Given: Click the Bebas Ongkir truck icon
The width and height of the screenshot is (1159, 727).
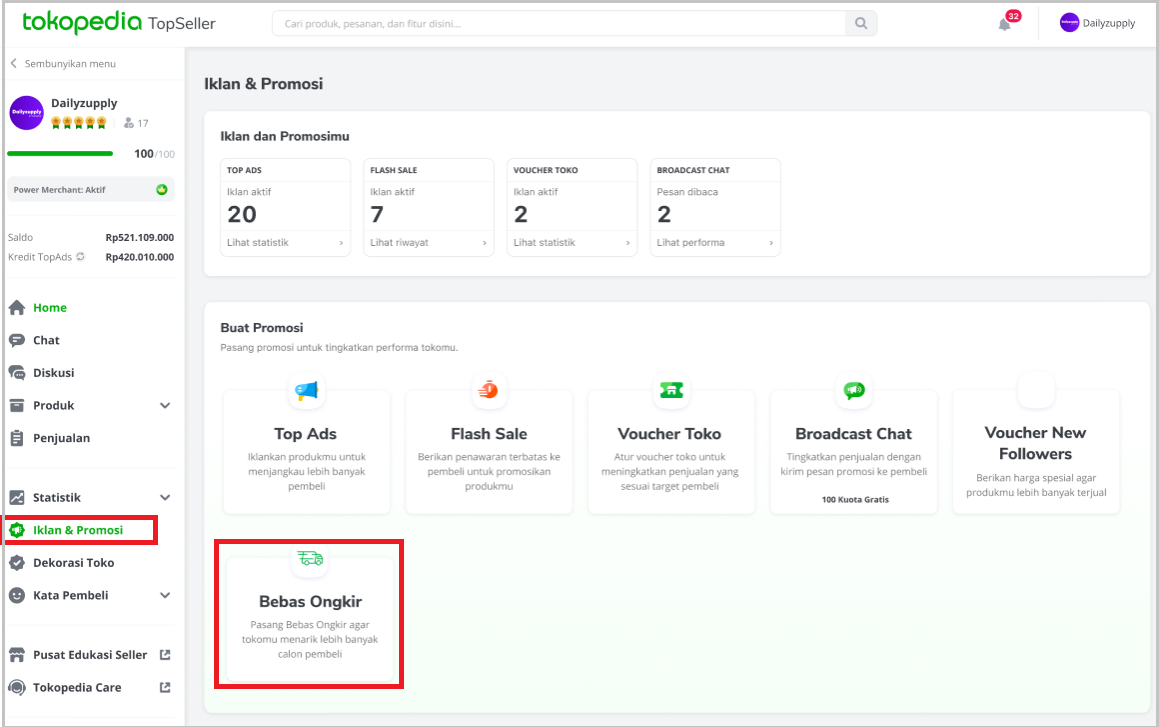Looking at the screenshot, I should tap(310, 558).
